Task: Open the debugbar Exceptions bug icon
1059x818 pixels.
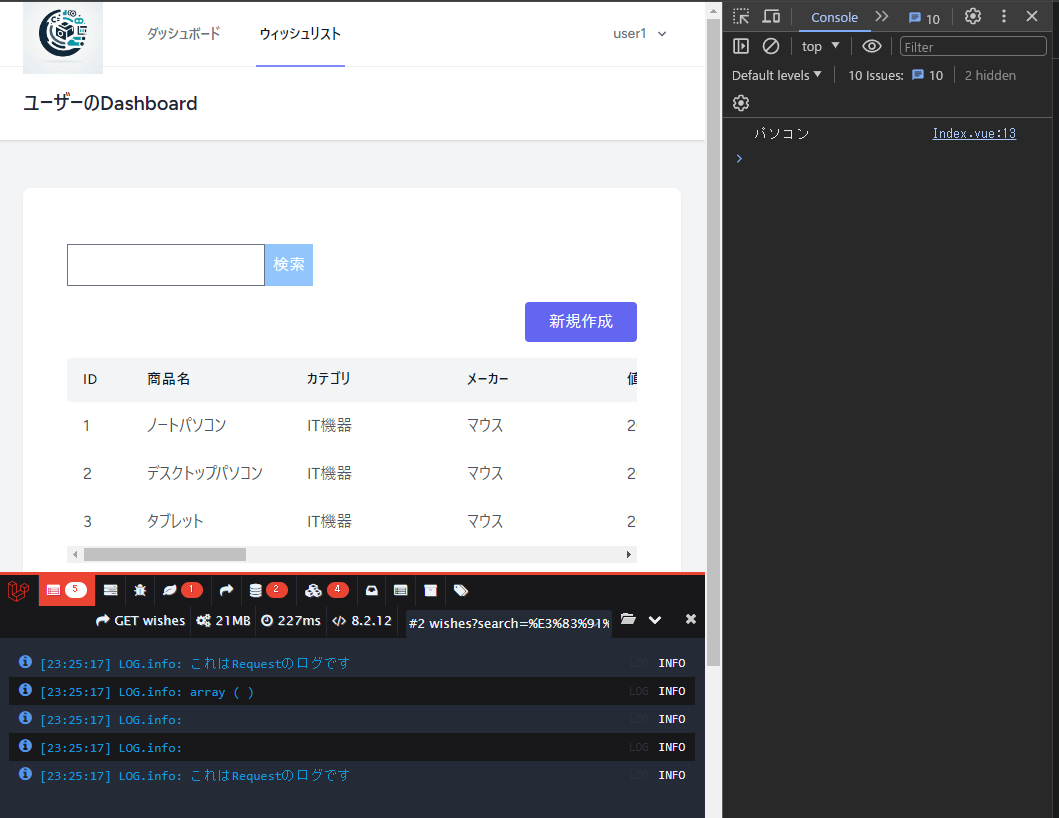Action: (140, 590)
